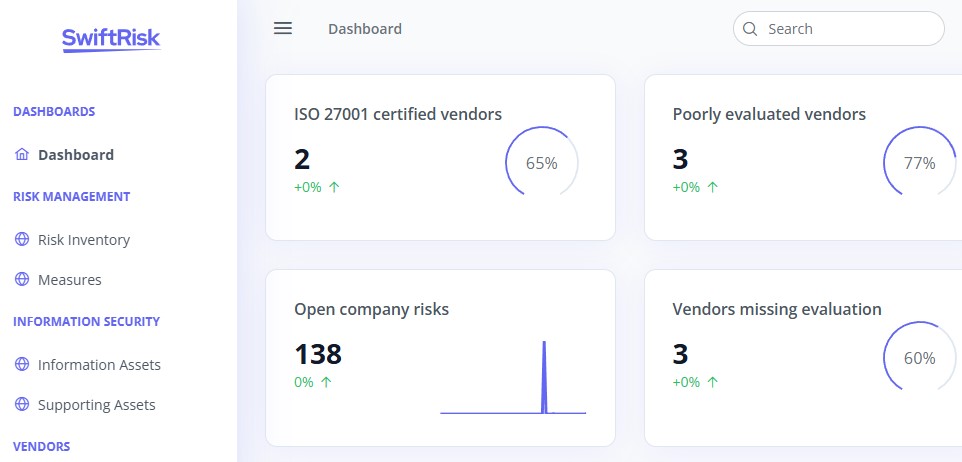Screen dimensions: 962x462
Task: Go to Supporting Assets page
Action: coord(97,405)
